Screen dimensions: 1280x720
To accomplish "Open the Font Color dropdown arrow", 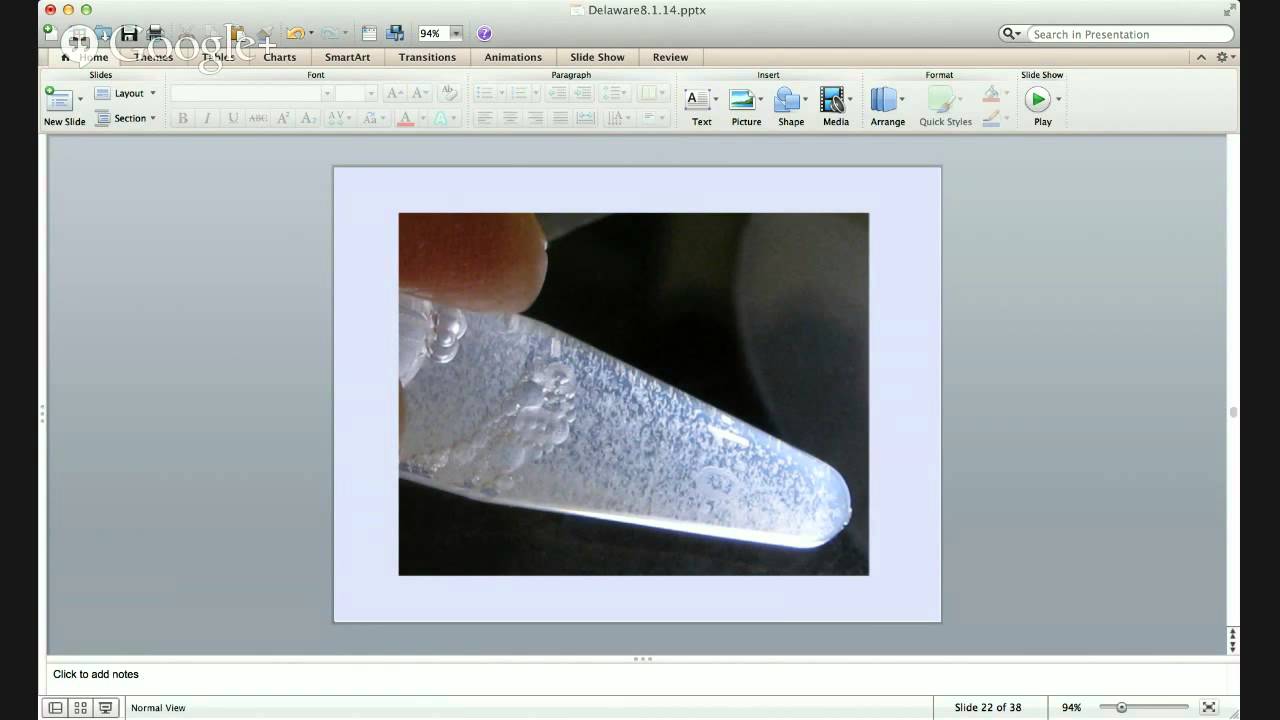I will point(422,118).
